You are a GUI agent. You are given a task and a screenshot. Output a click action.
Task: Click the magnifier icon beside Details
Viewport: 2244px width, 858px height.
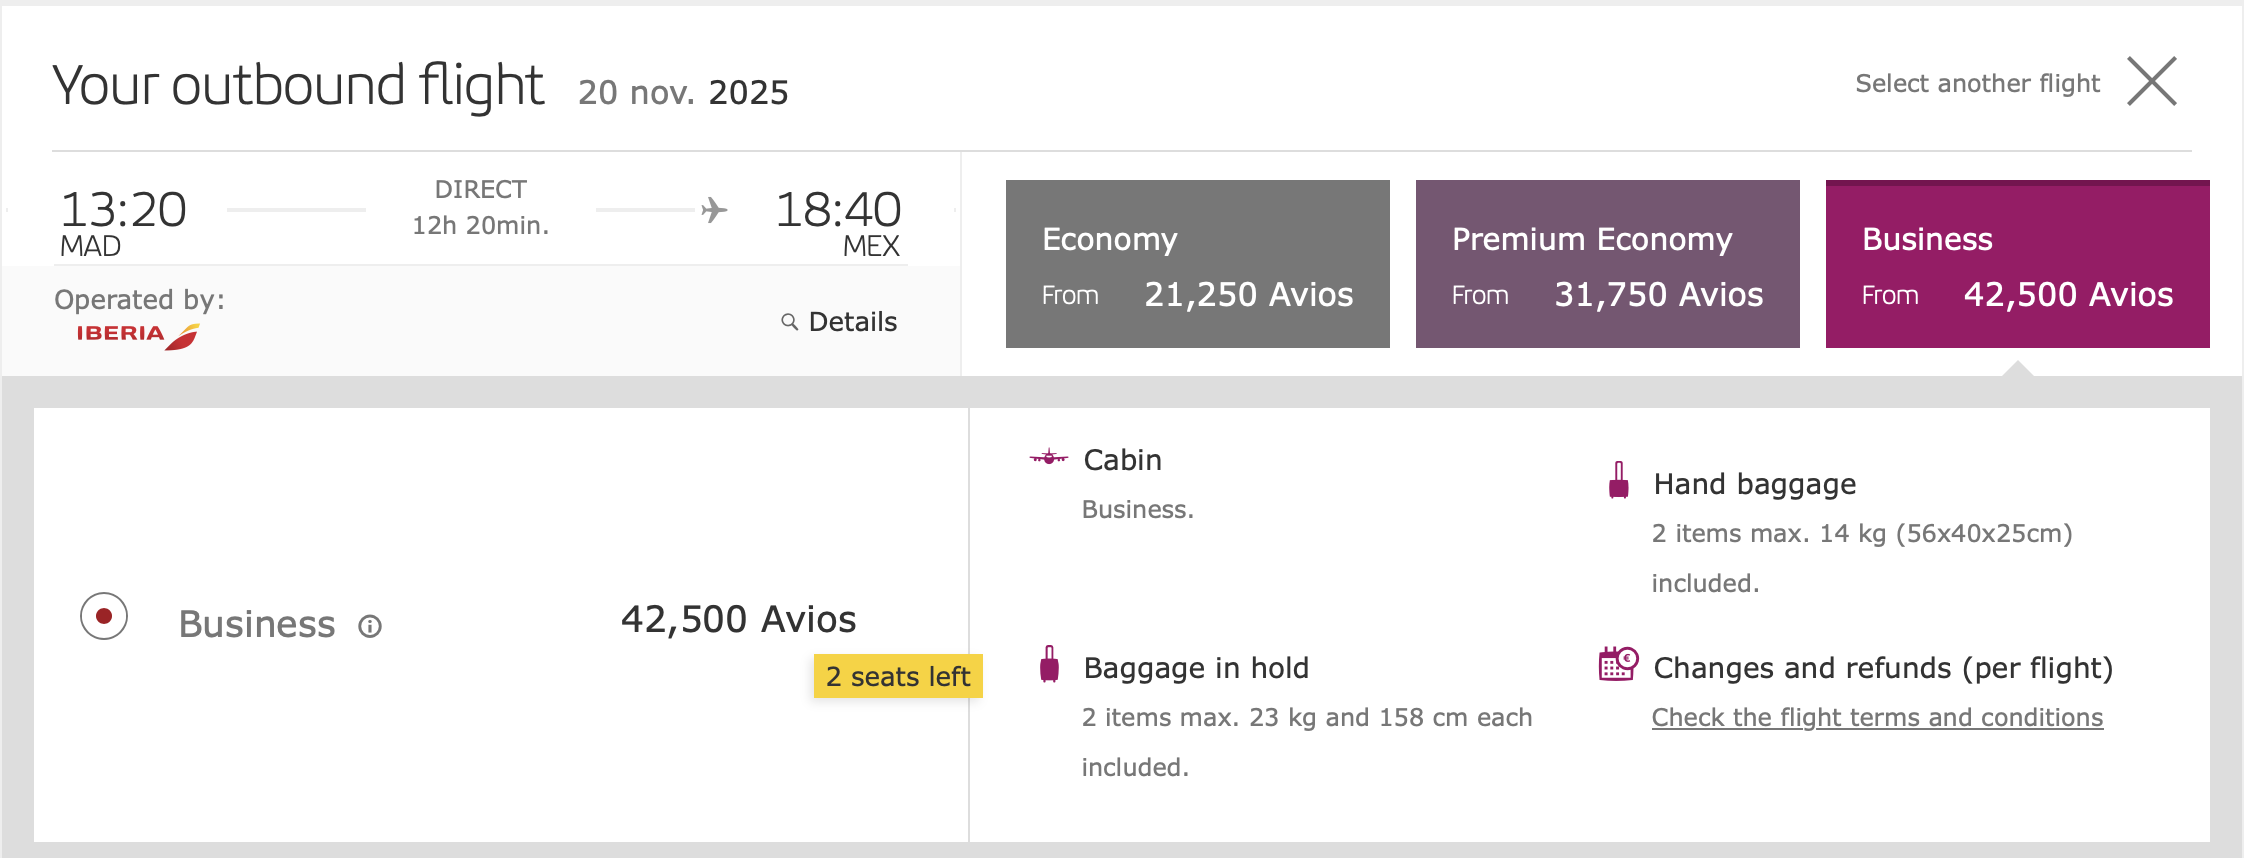(789, 322)
